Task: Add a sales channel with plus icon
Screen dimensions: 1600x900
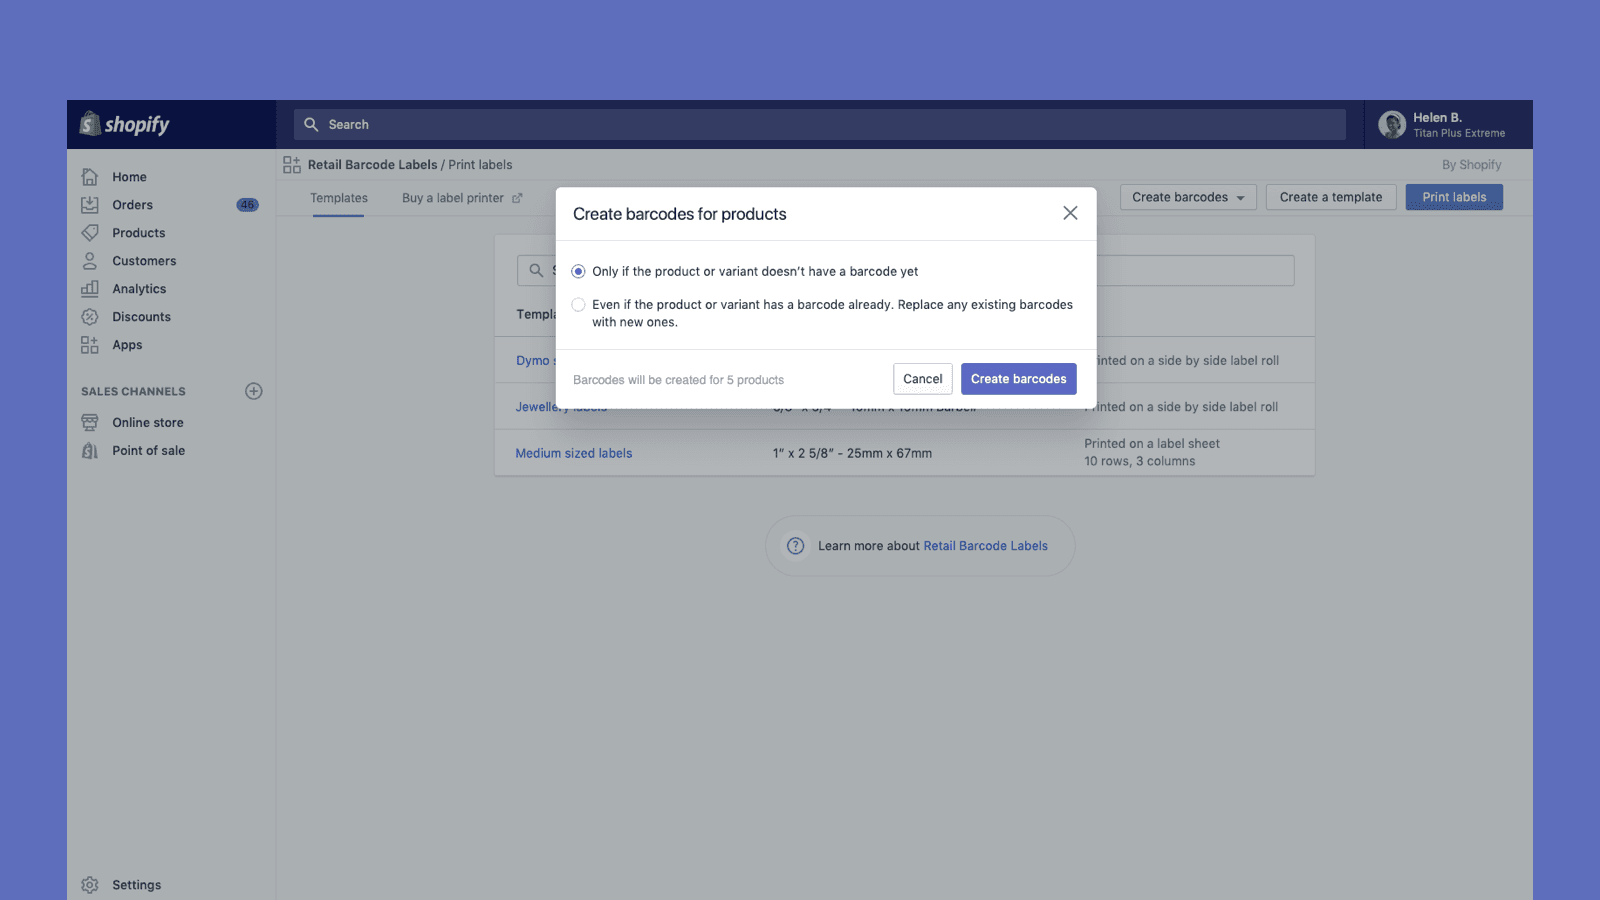Action: click(x=254, y=391)
